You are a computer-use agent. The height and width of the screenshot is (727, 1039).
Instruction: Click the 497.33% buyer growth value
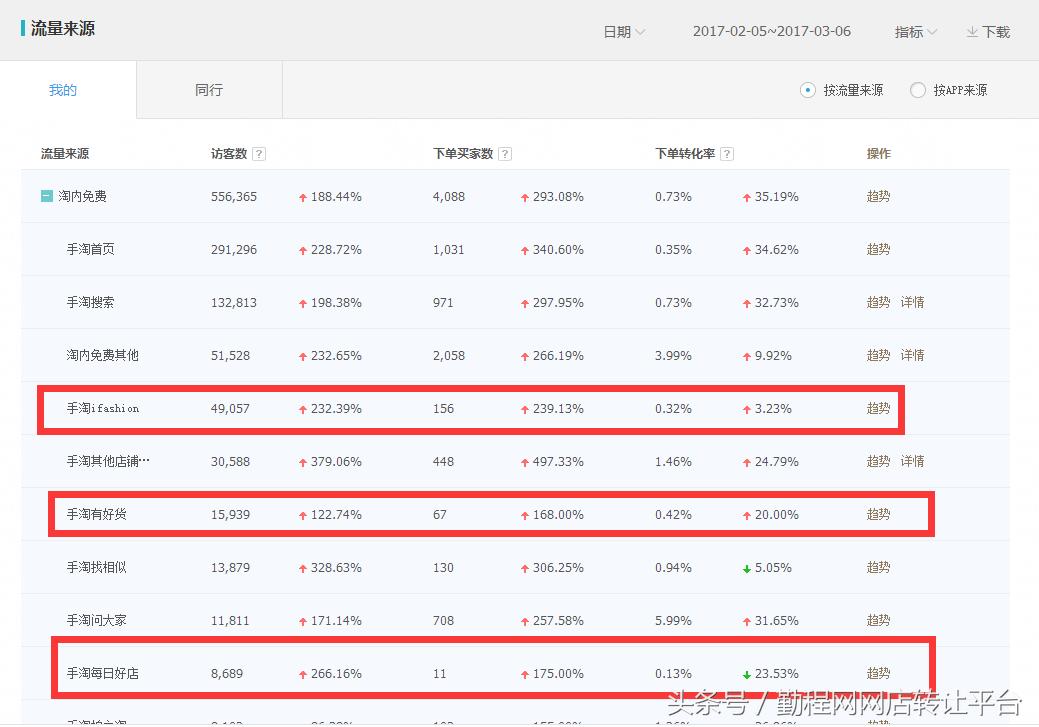(x=558, y=462)
